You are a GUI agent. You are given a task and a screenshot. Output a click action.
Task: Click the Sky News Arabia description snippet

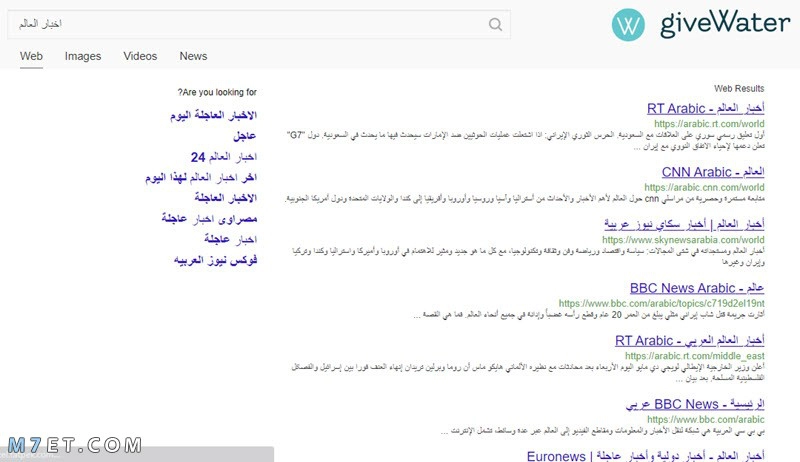pos(528,256)
